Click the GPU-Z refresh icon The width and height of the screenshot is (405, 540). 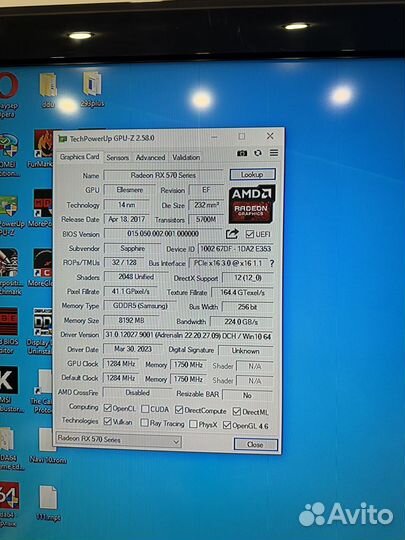point(258,153)
